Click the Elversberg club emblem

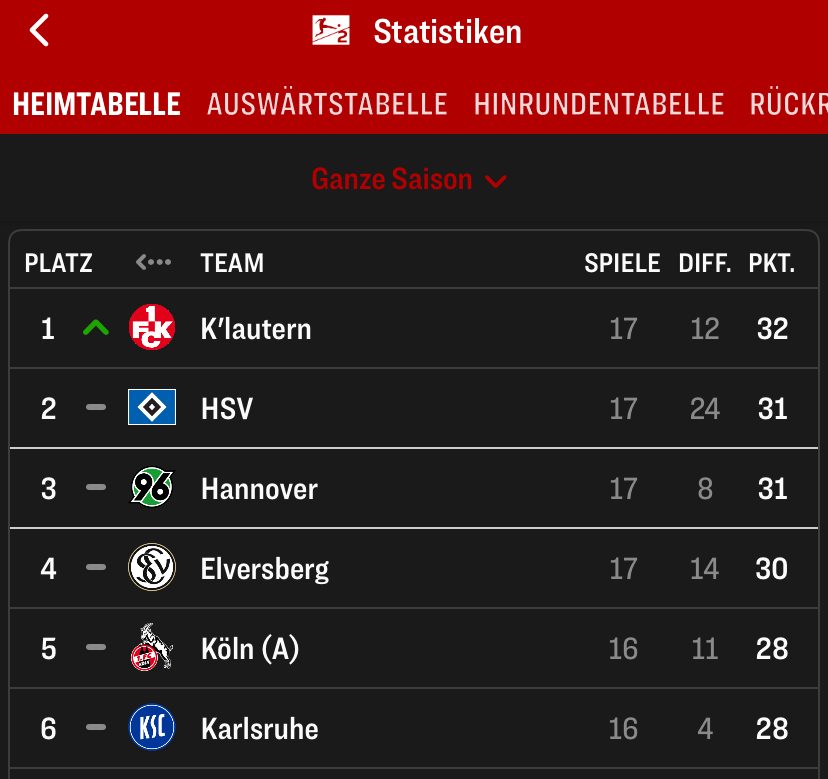pyautogui.click(x=152, y=568)
